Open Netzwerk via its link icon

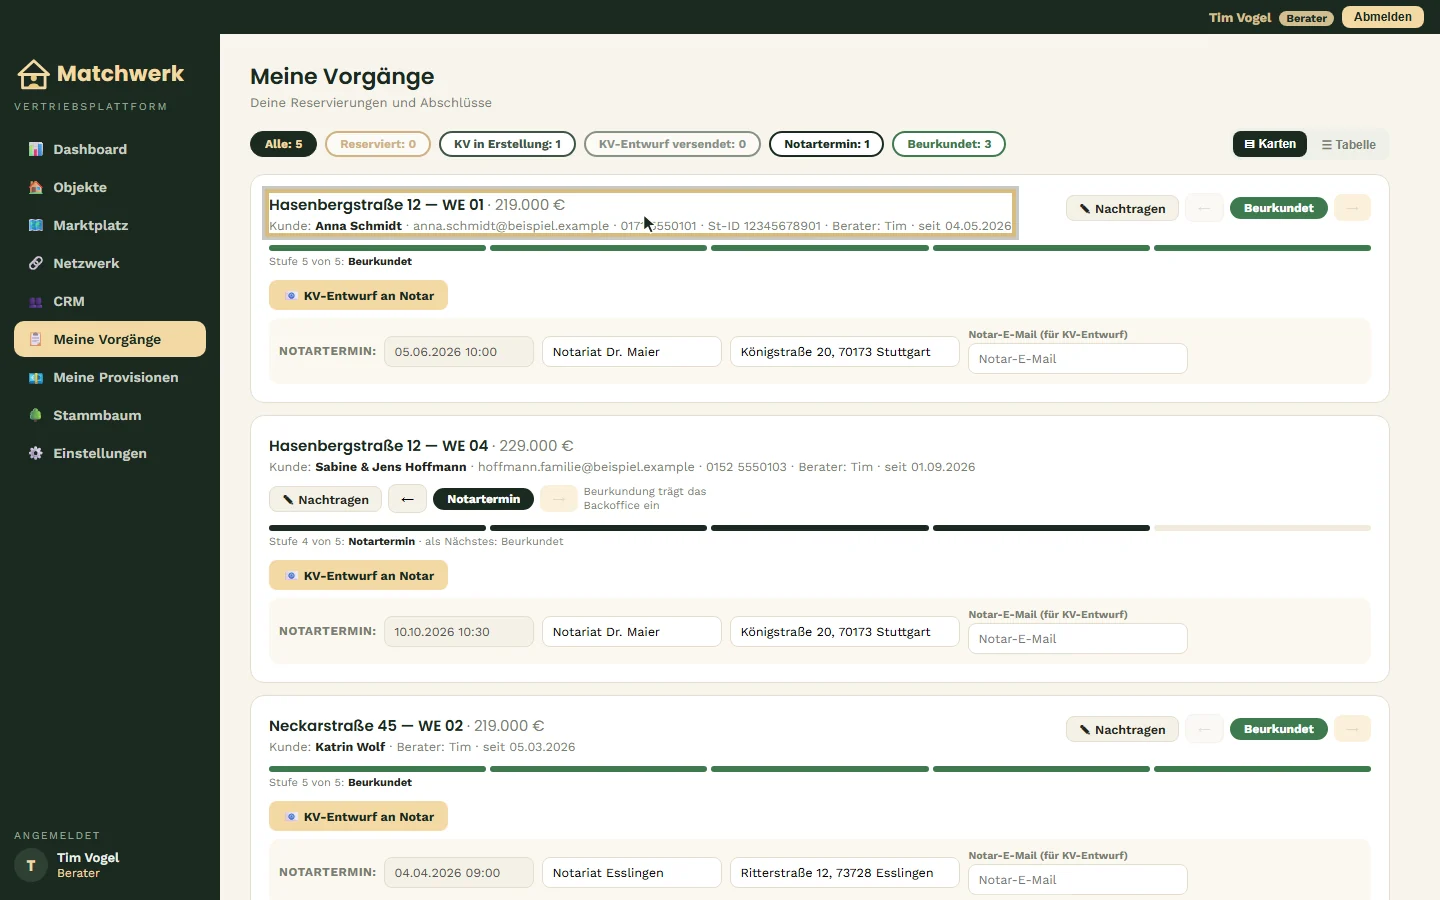tap(36, 263)
